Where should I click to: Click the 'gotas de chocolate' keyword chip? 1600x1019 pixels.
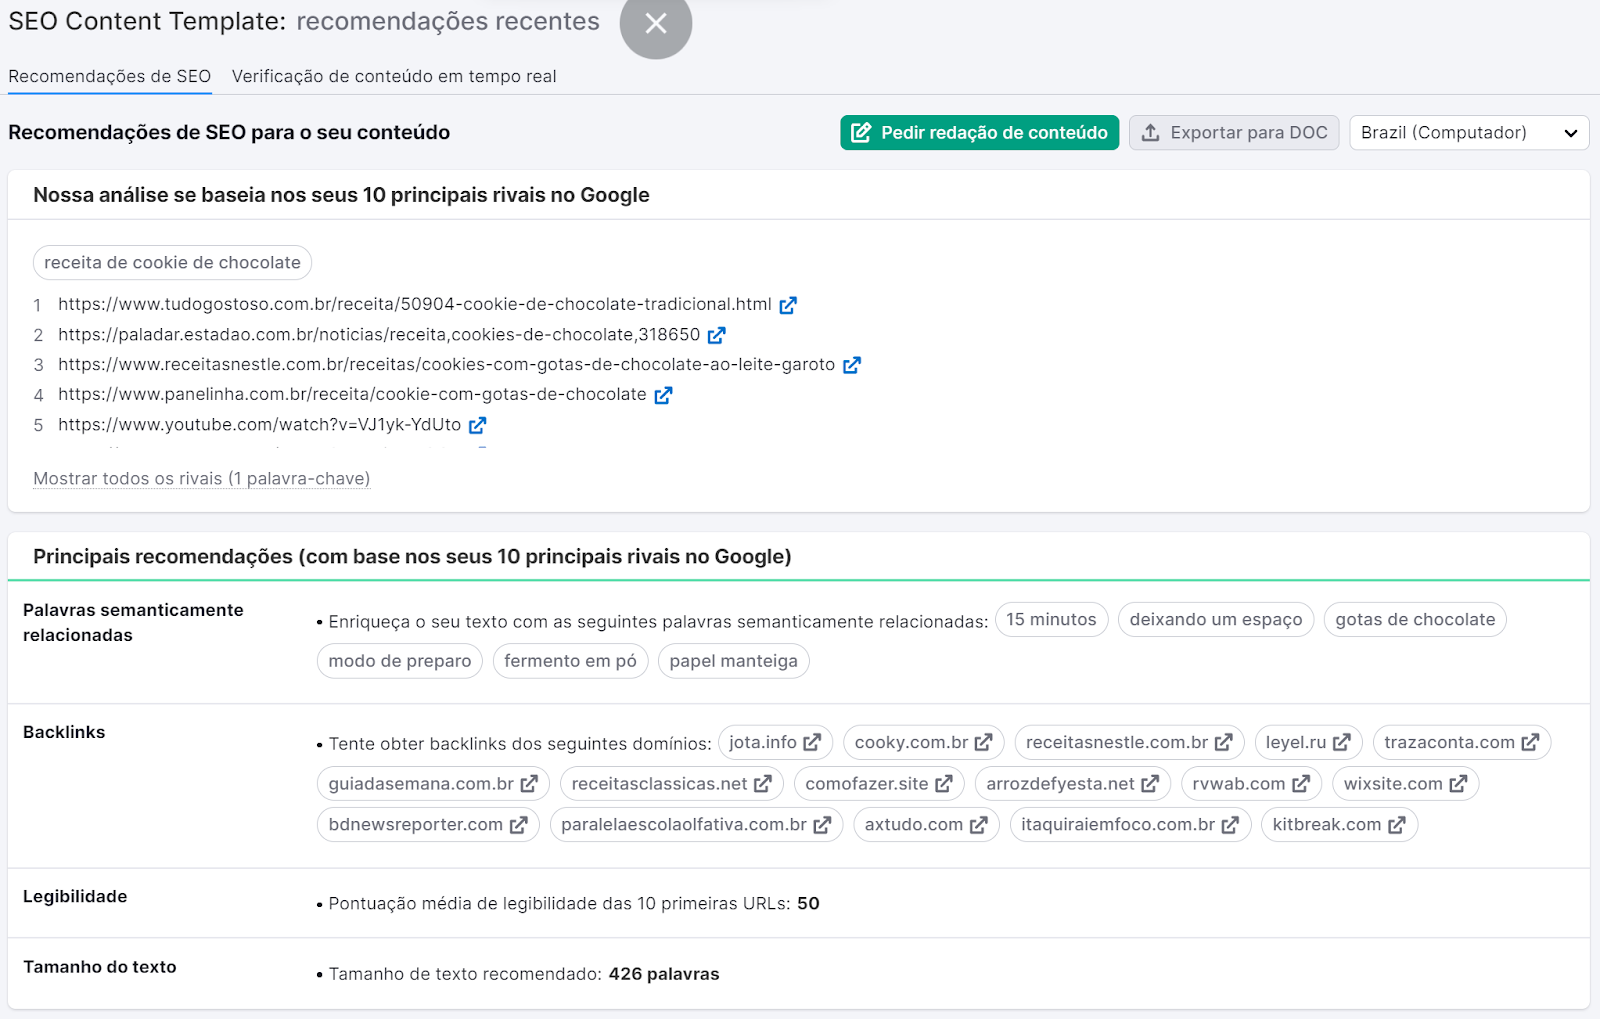coord(1415,619)
